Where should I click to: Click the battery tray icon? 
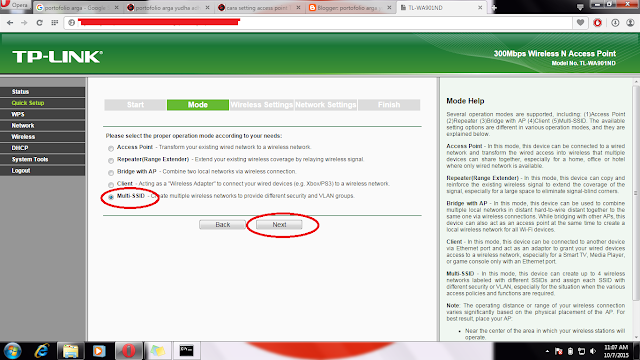point(570,351)
